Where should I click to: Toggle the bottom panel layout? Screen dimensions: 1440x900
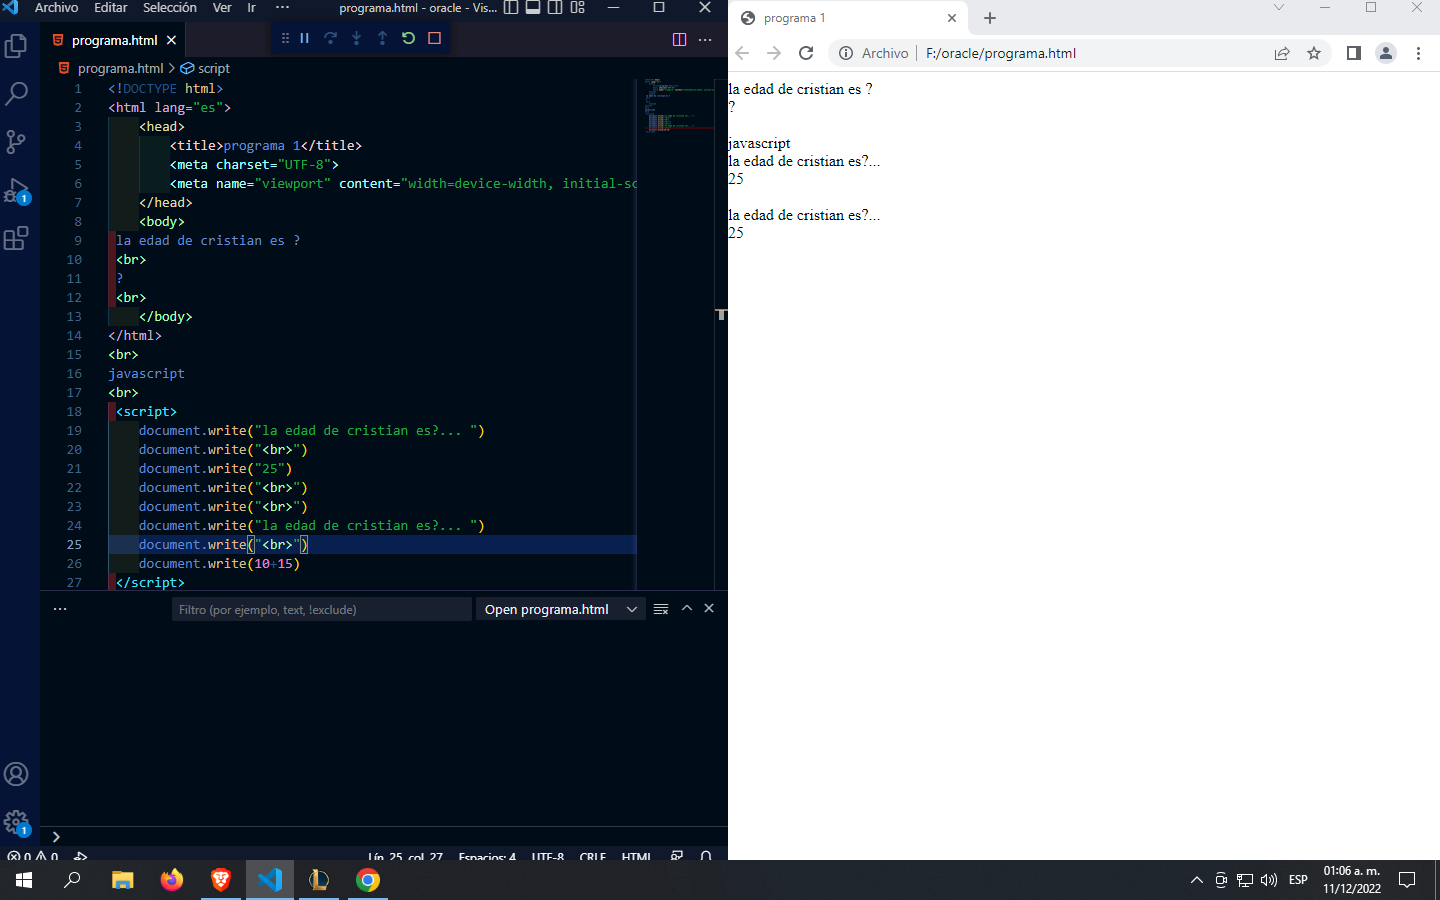pyautogui.click(x=533, y=8)
